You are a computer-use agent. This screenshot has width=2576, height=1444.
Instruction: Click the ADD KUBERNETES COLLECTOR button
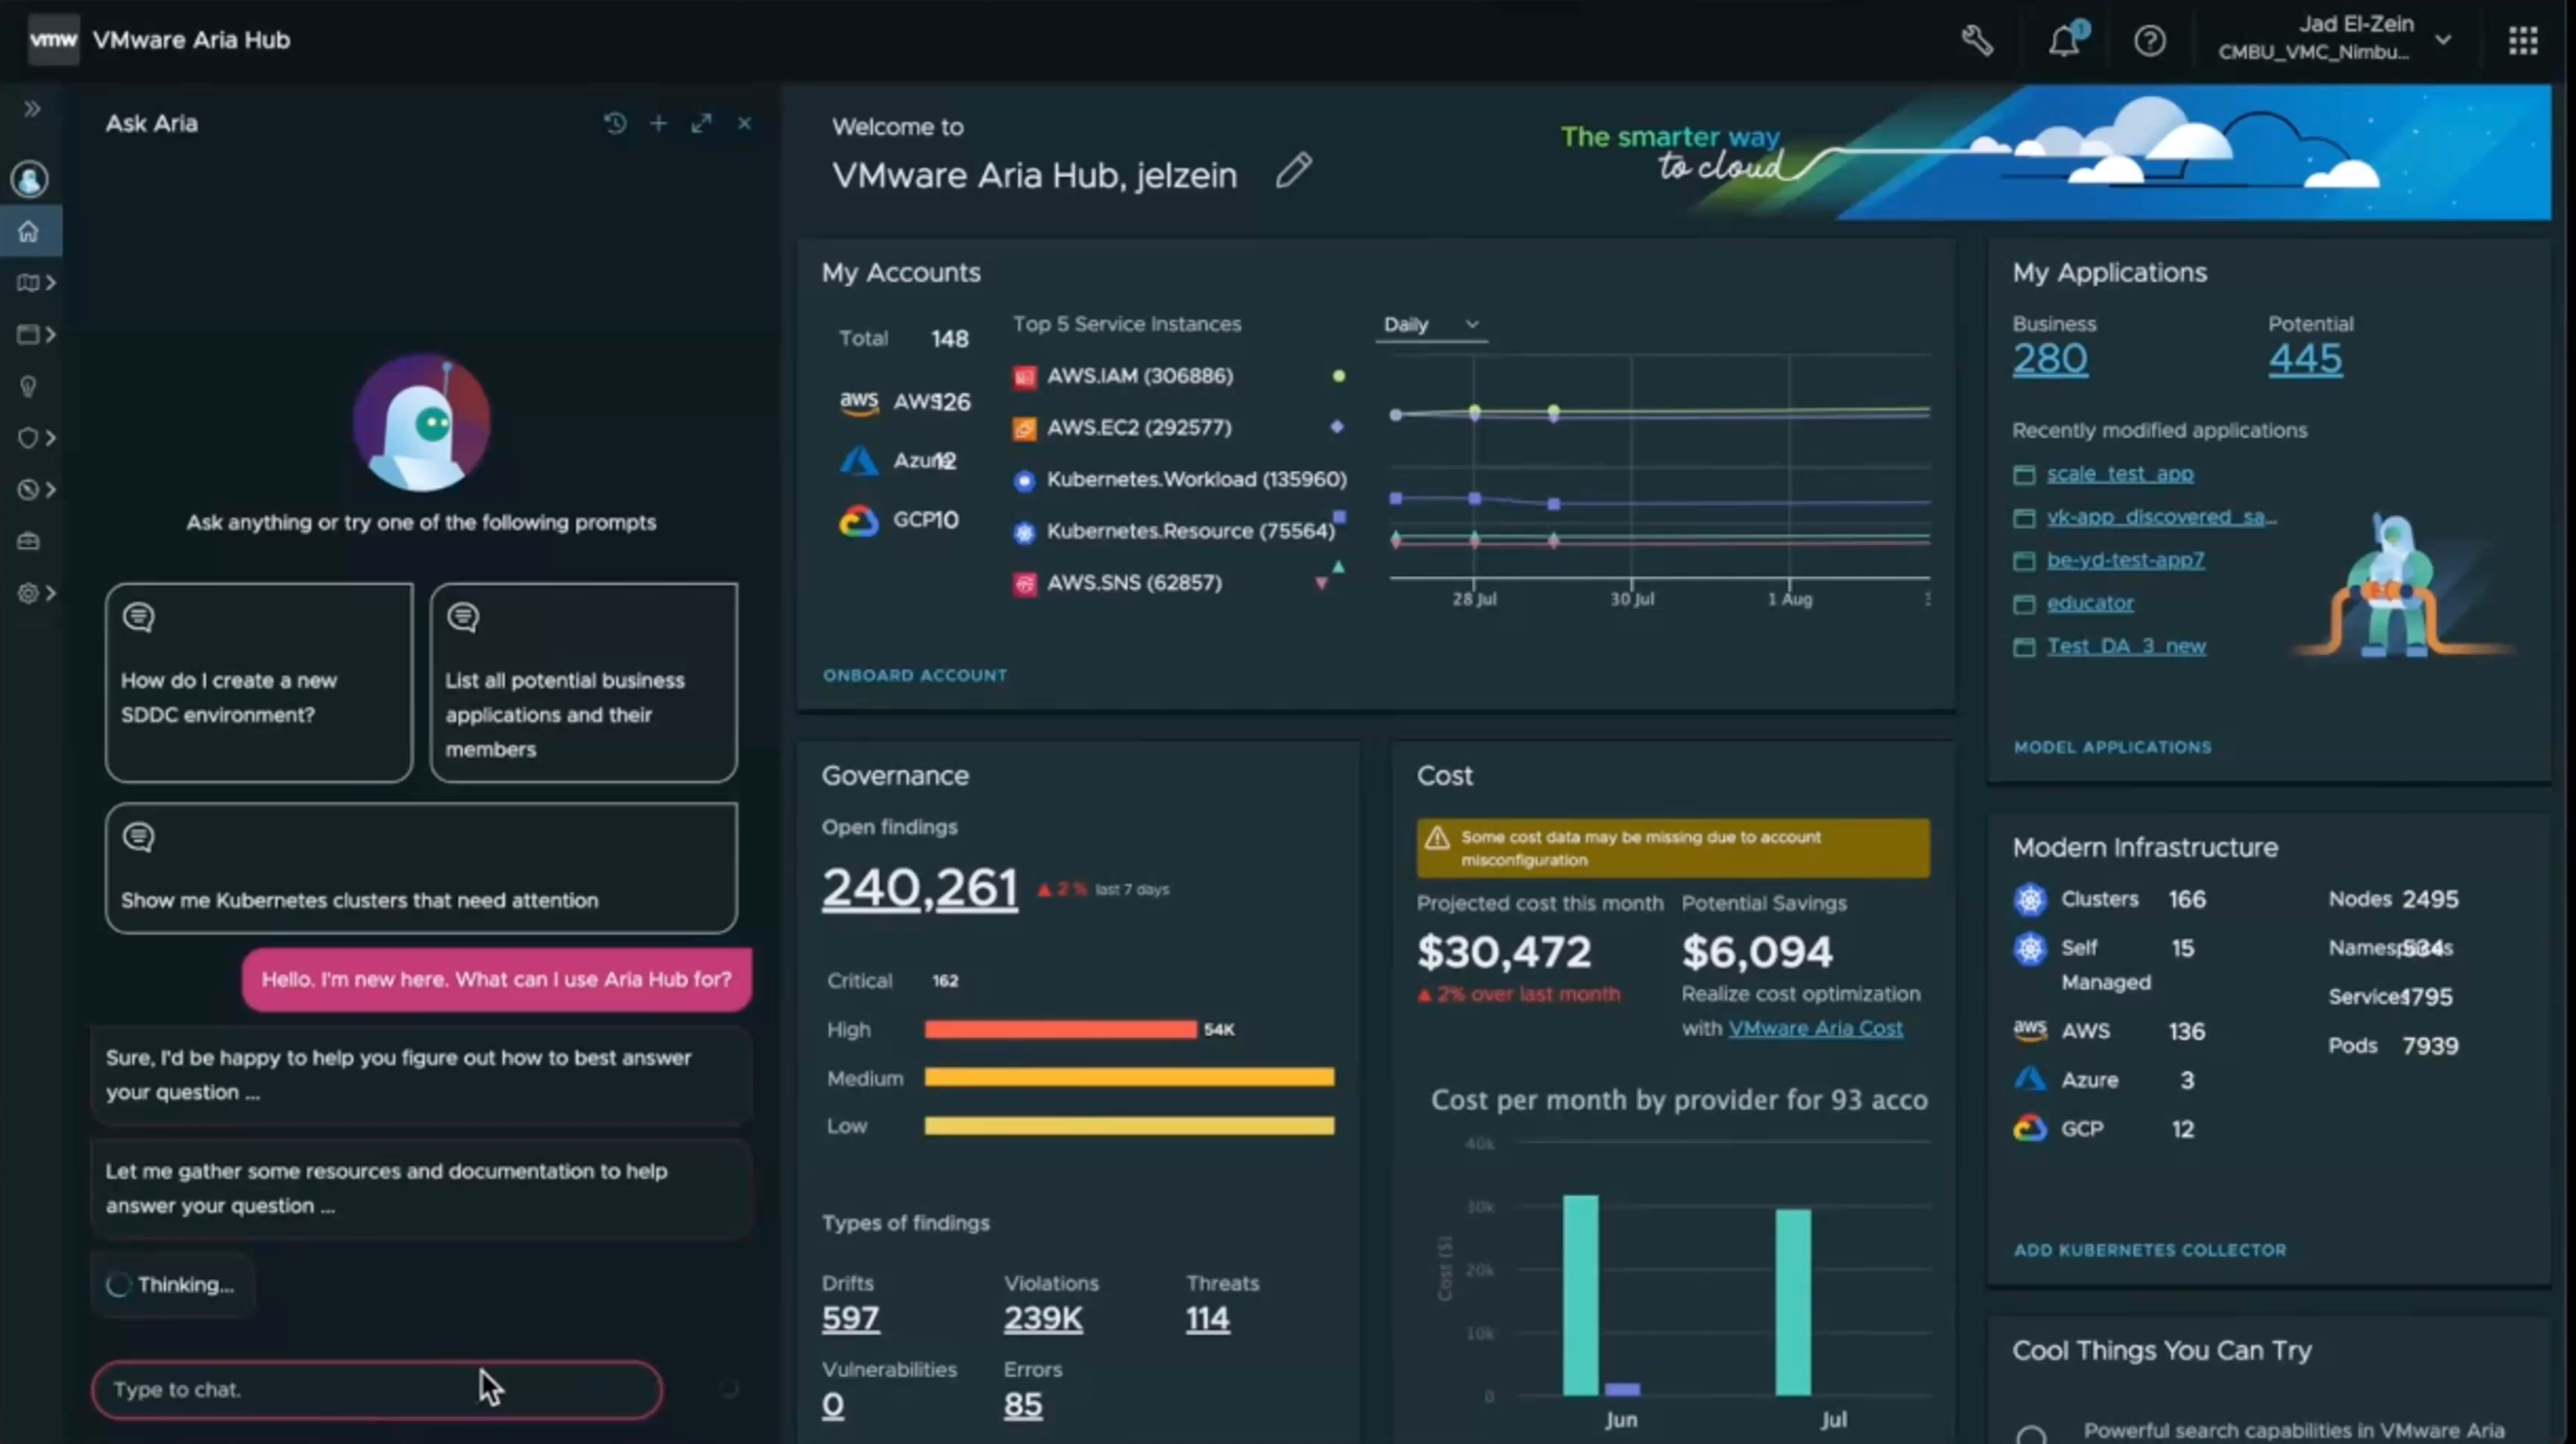(2148, 1250)
